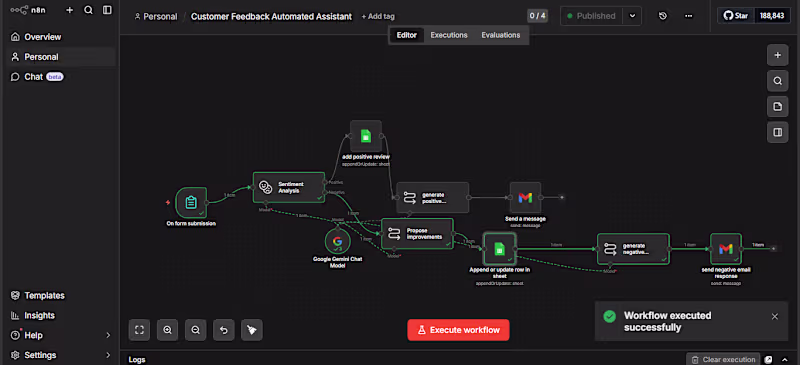Click the undo/reset zoom button
This screenshot has width=800, height=365.
click(x=223, y=330)
